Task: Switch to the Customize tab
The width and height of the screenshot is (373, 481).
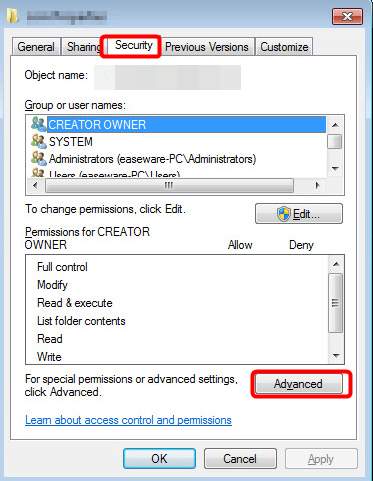Action: click(x=284, y=47)
